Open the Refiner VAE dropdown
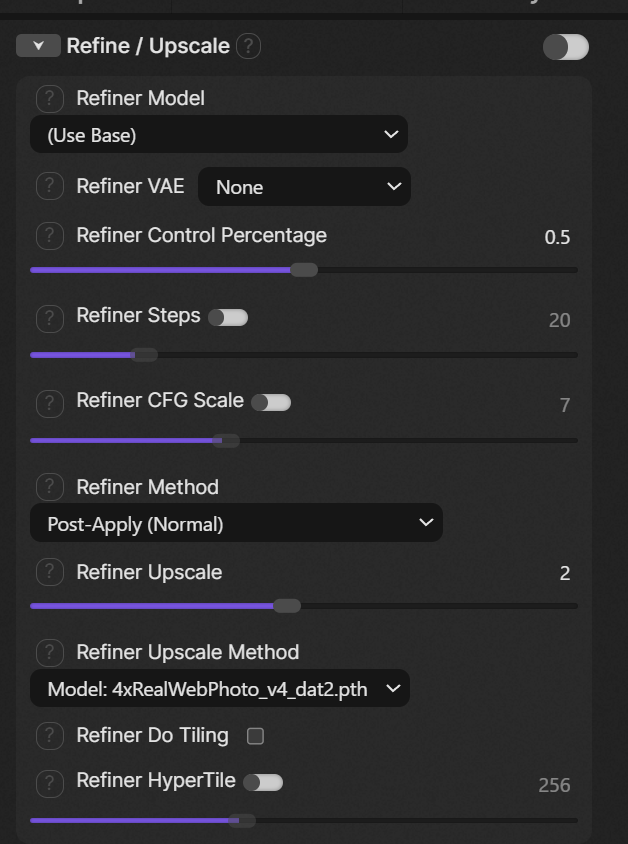This screenshot has height=844, width=628. [x=304, y=187]
